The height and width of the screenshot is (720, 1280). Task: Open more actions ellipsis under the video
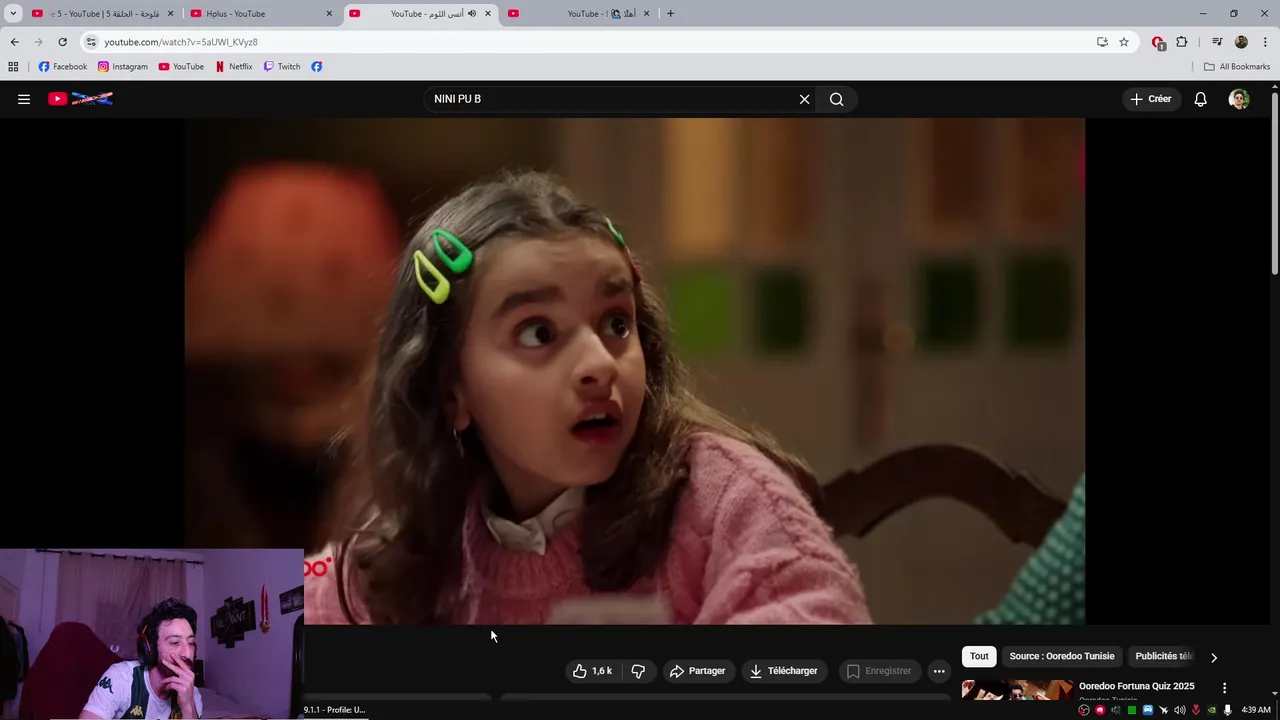click(x=939, y=671)
